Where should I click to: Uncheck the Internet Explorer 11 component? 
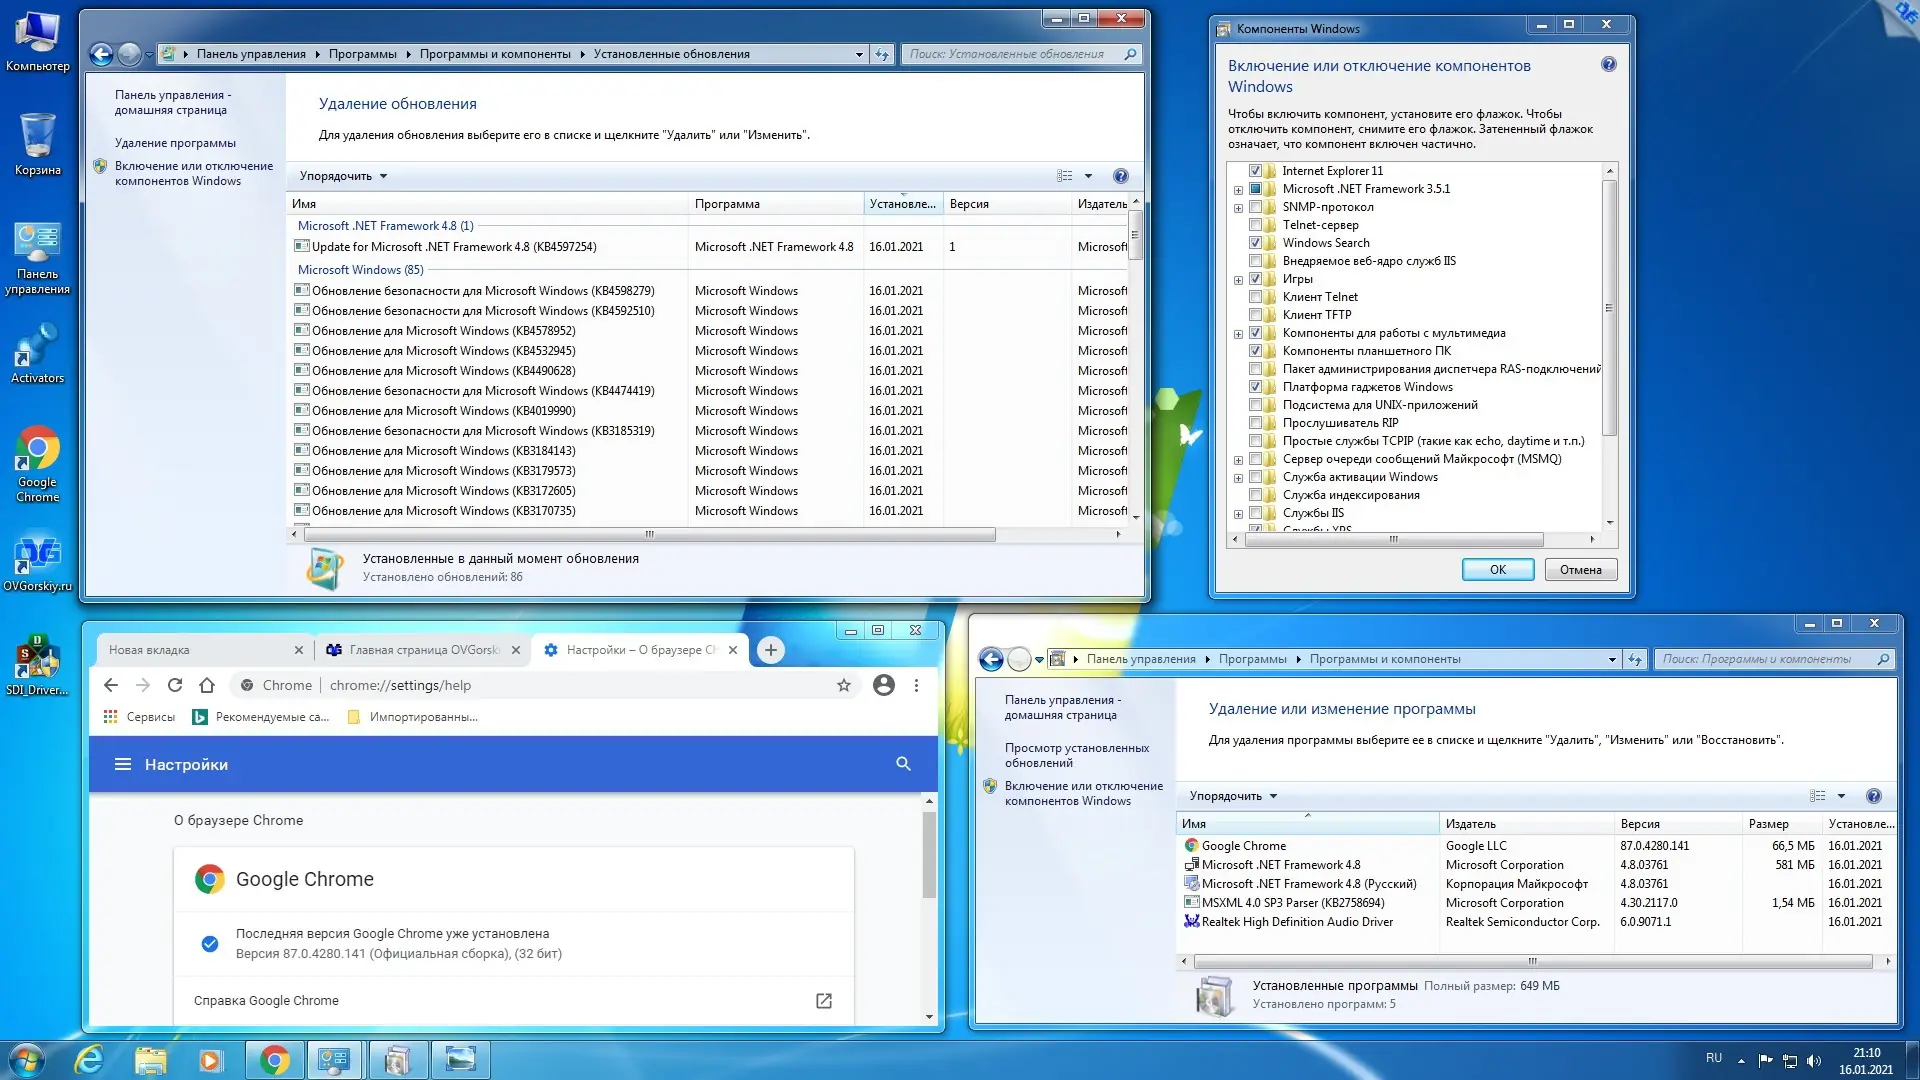coord(1255,171)
